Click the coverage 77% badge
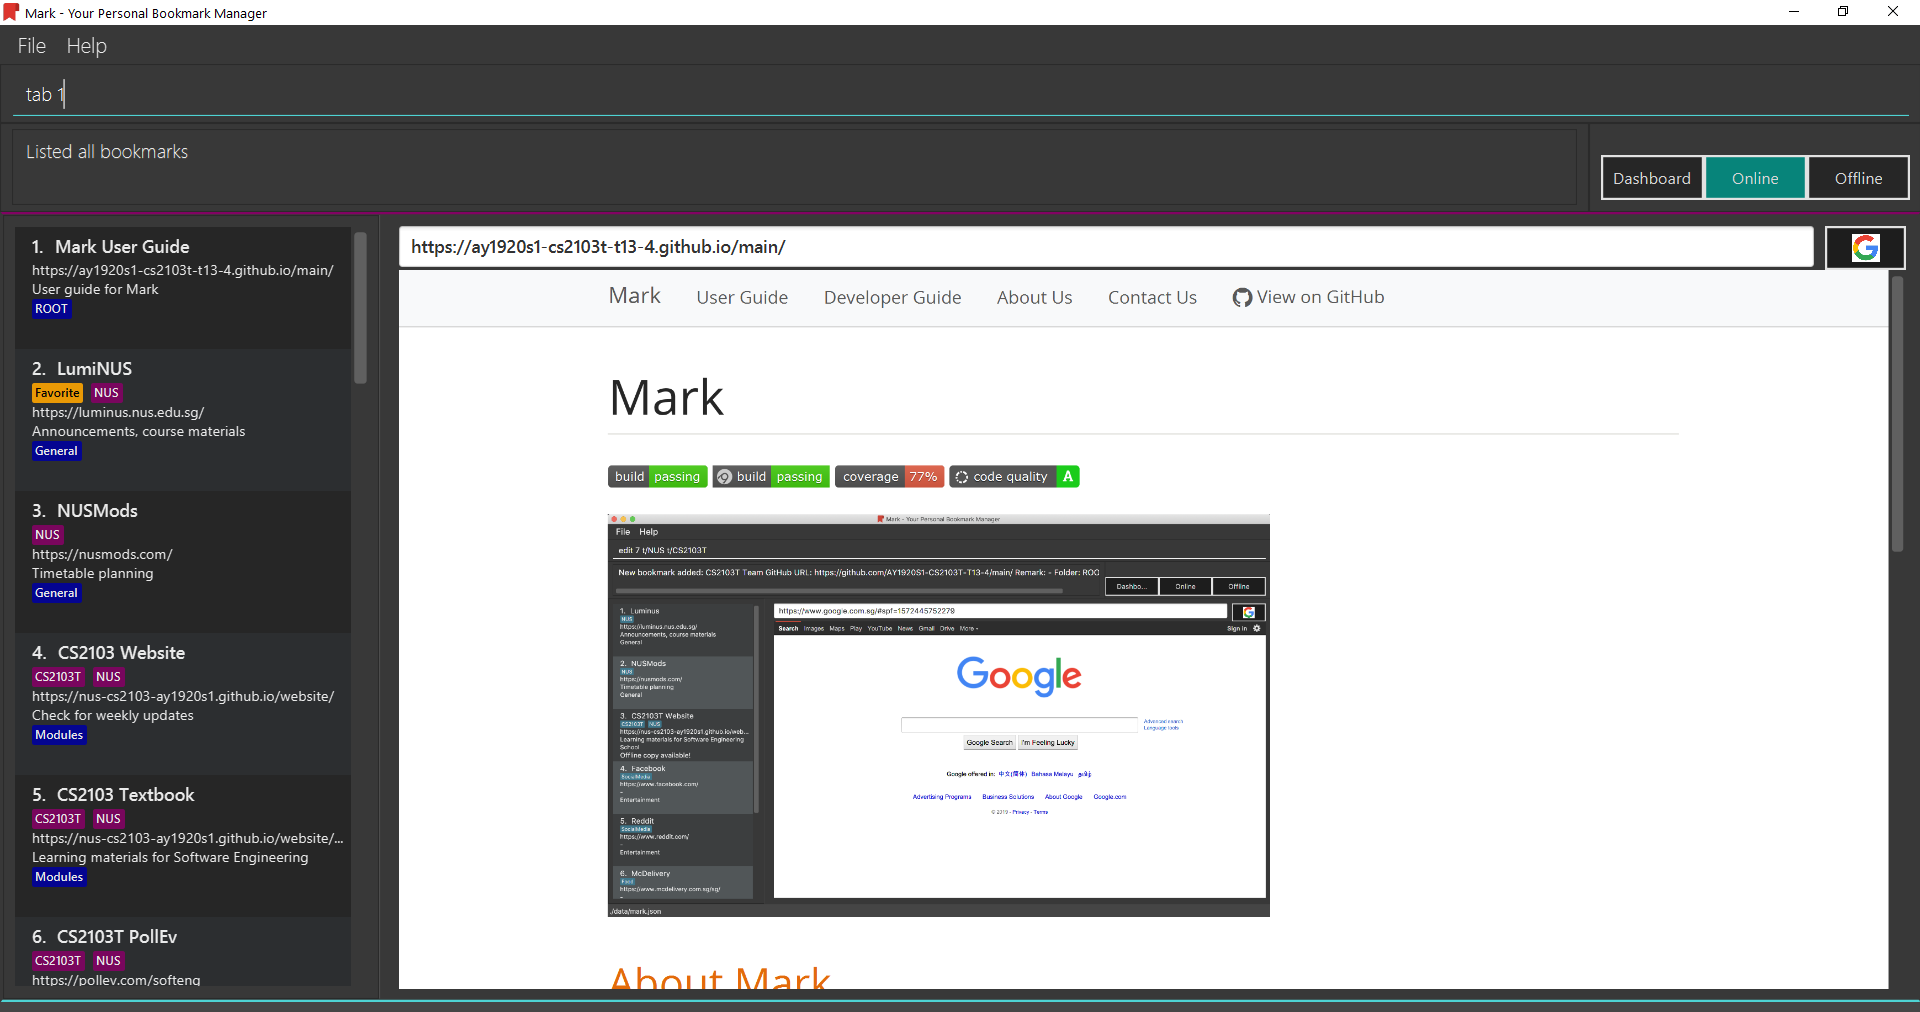This screenshot has width=1920, height=1012. coord(890,477)
